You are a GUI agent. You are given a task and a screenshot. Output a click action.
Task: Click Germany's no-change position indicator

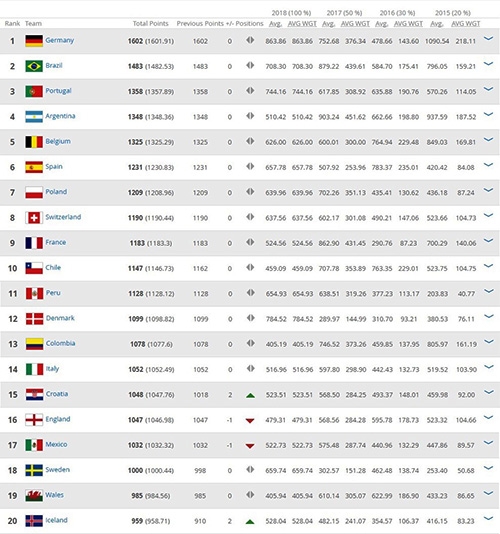(x=250, y=40)
